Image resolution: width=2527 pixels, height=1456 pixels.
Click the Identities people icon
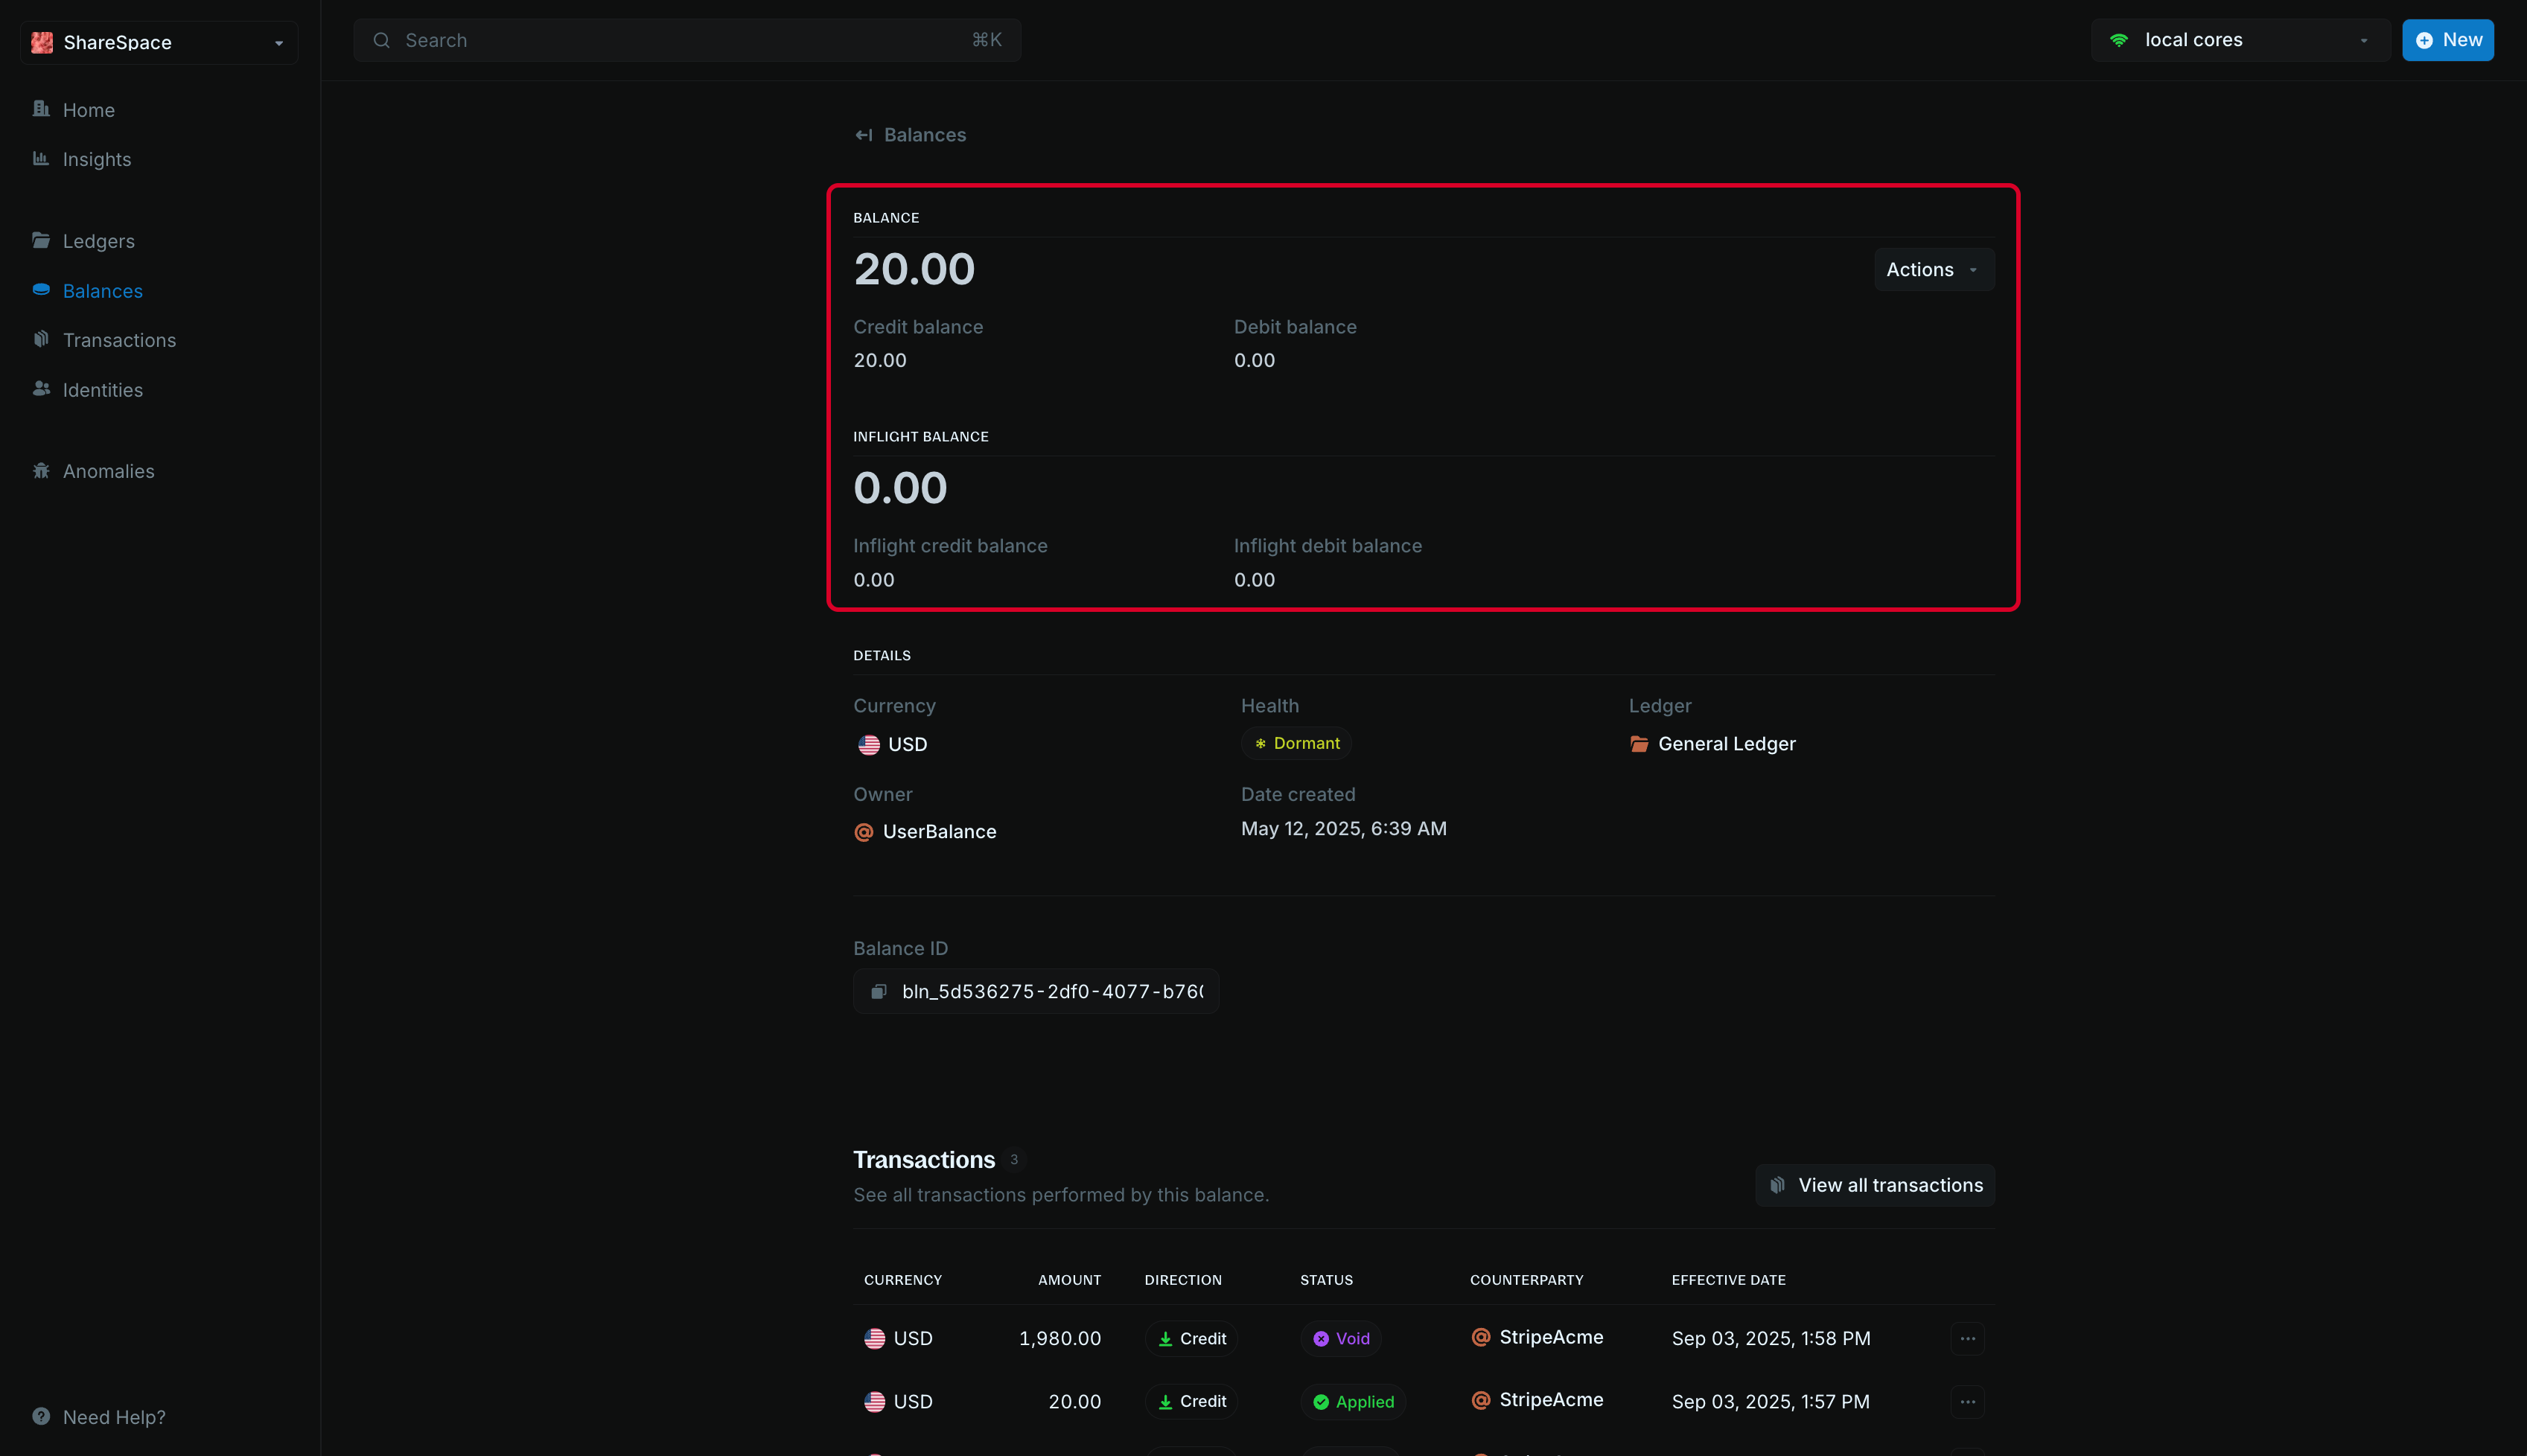click(41, 389)
